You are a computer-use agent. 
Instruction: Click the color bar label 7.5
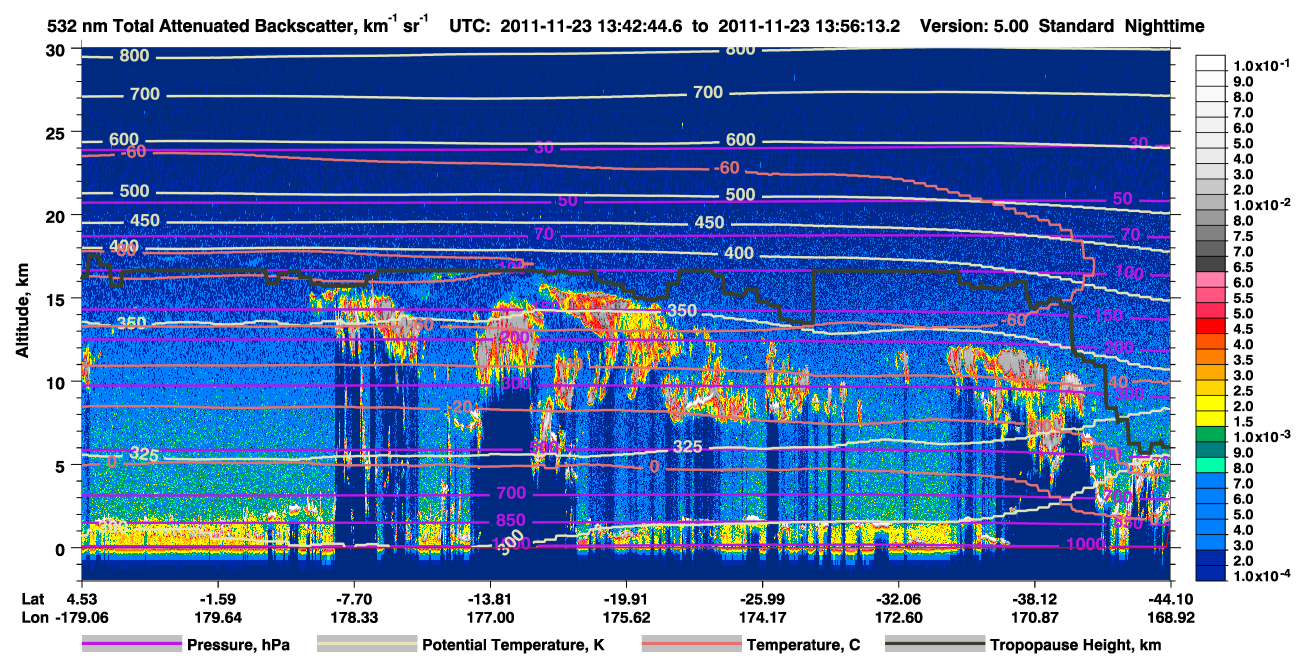[x=1245, y=237]
